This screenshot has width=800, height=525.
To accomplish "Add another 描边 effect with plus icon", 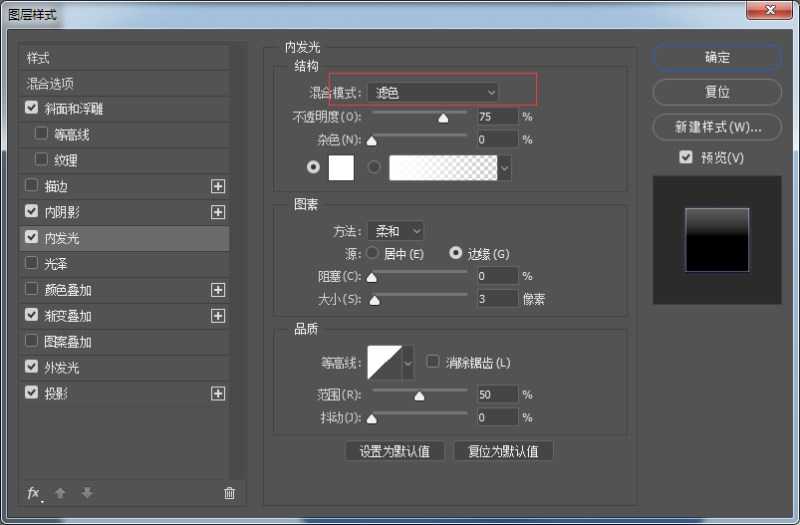I will 218,186.
